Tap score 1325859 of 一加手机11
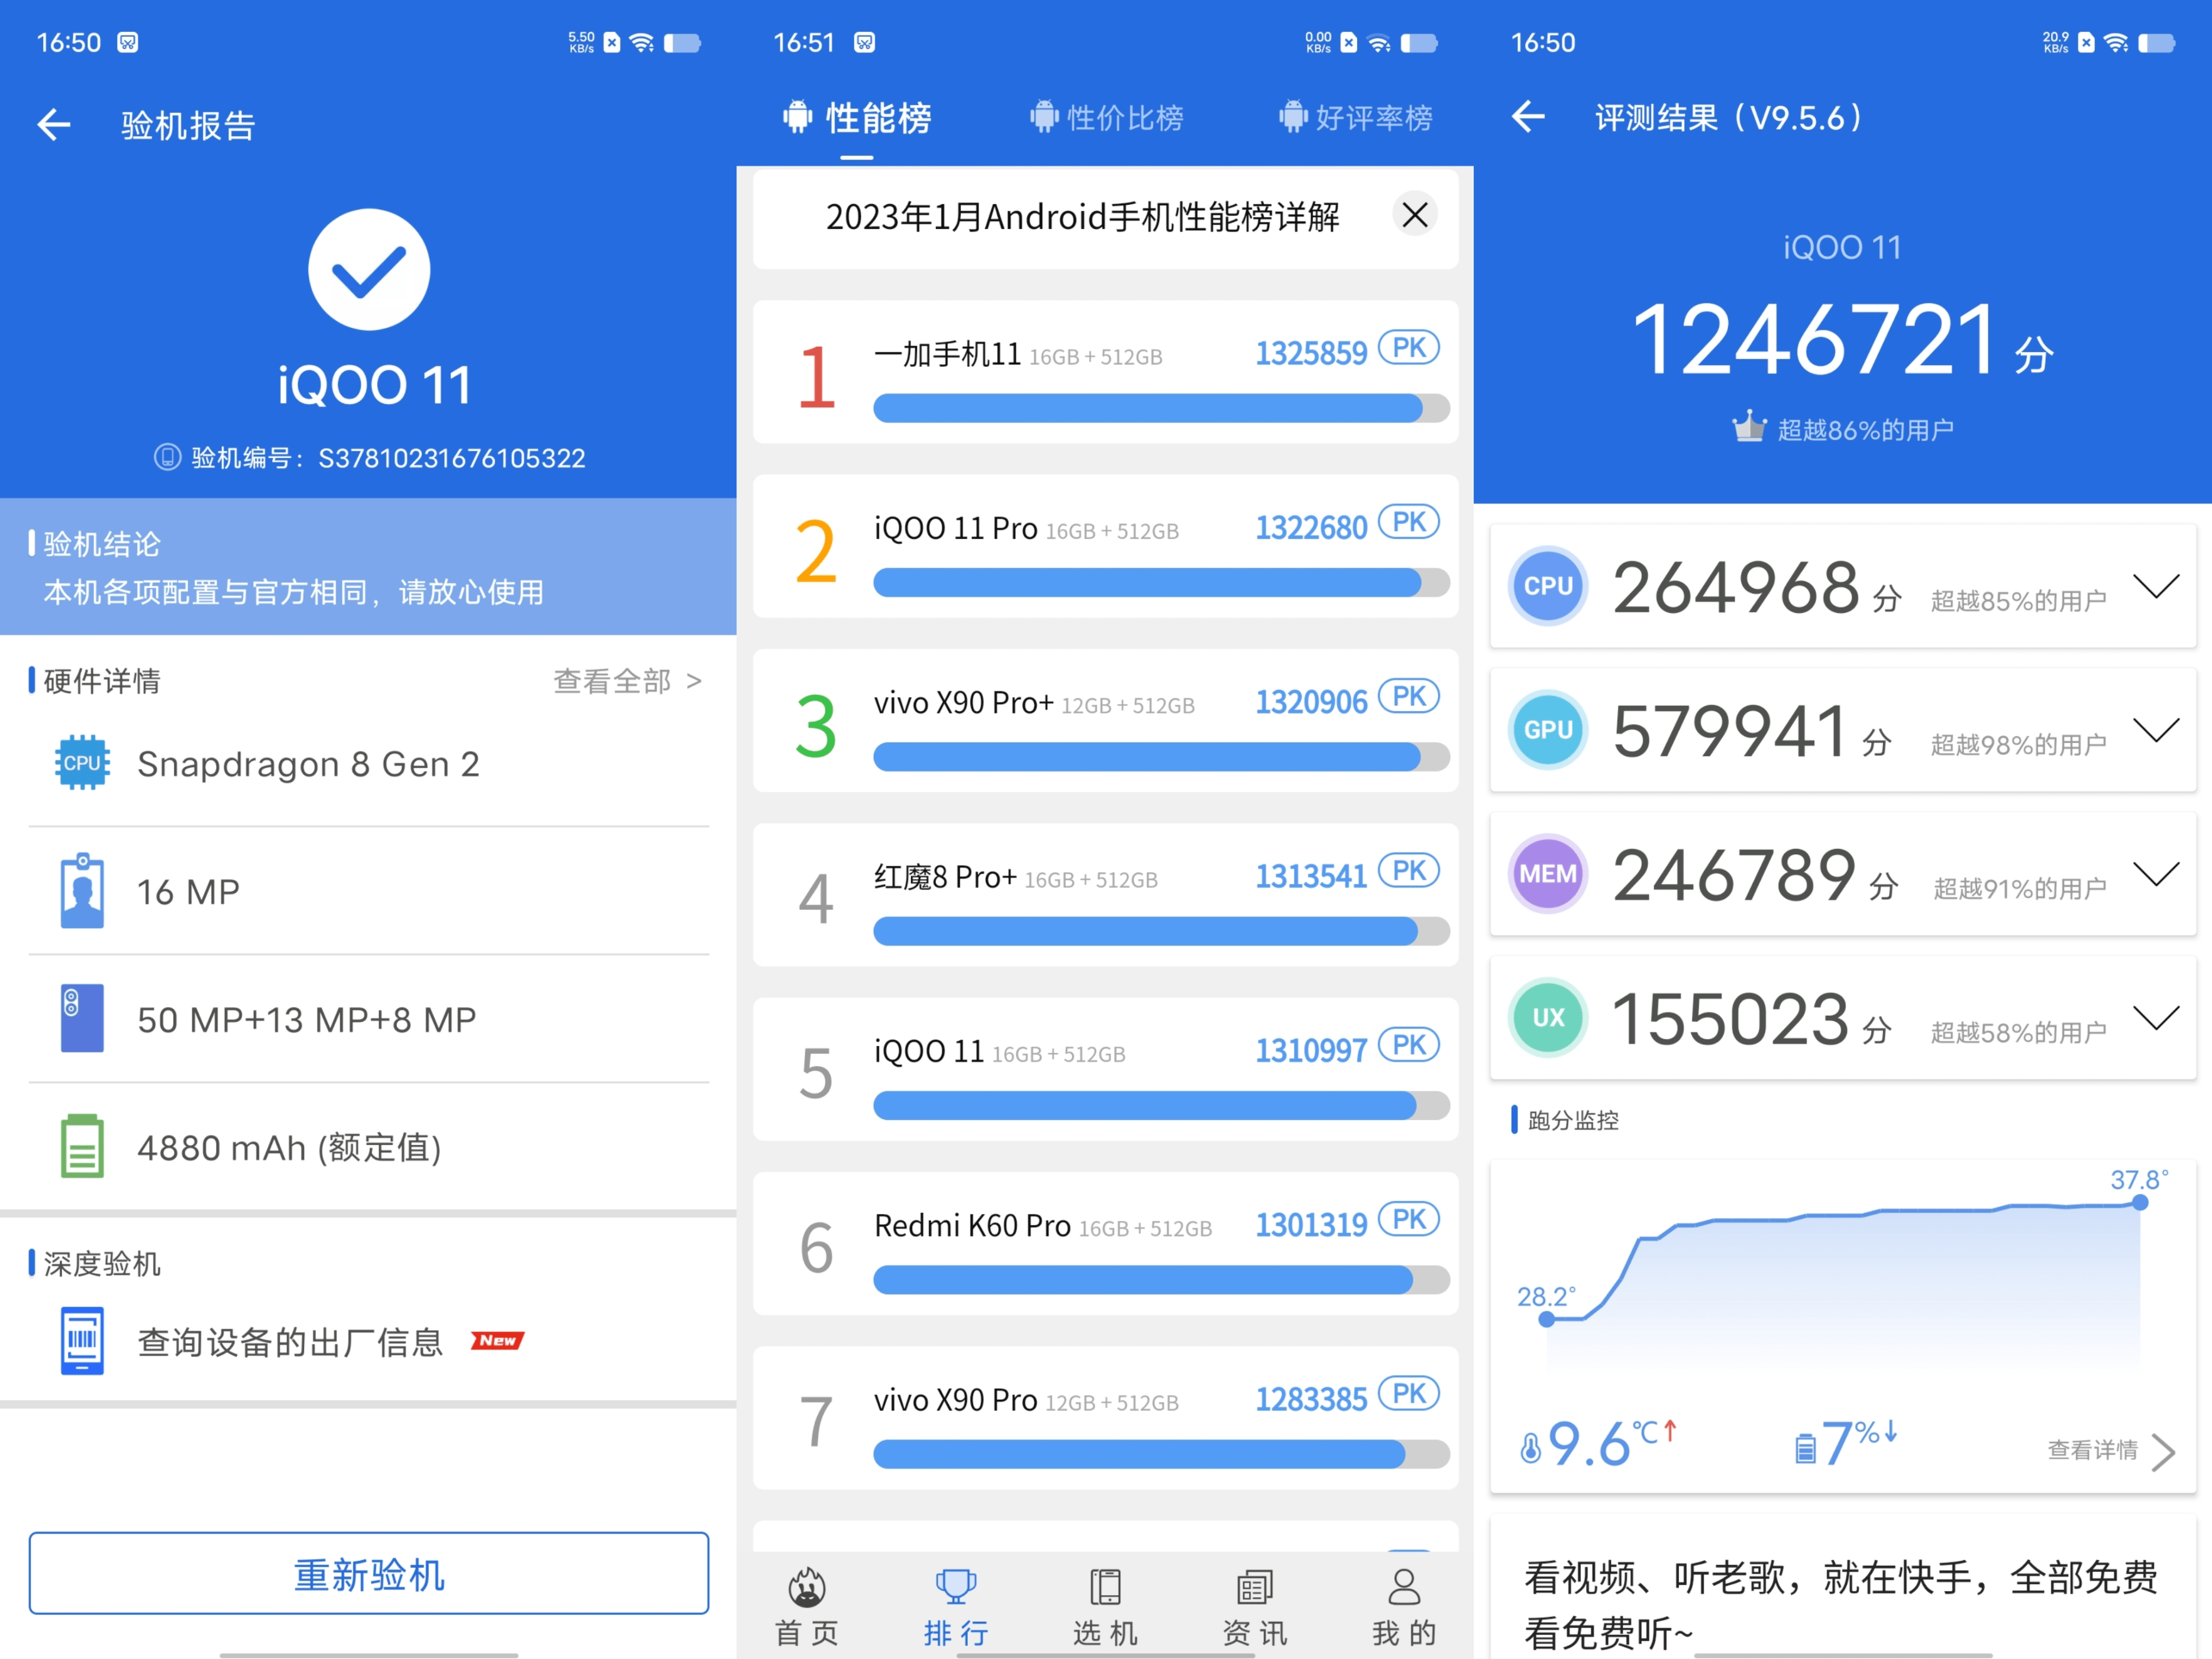 (x=1311, y=353)
